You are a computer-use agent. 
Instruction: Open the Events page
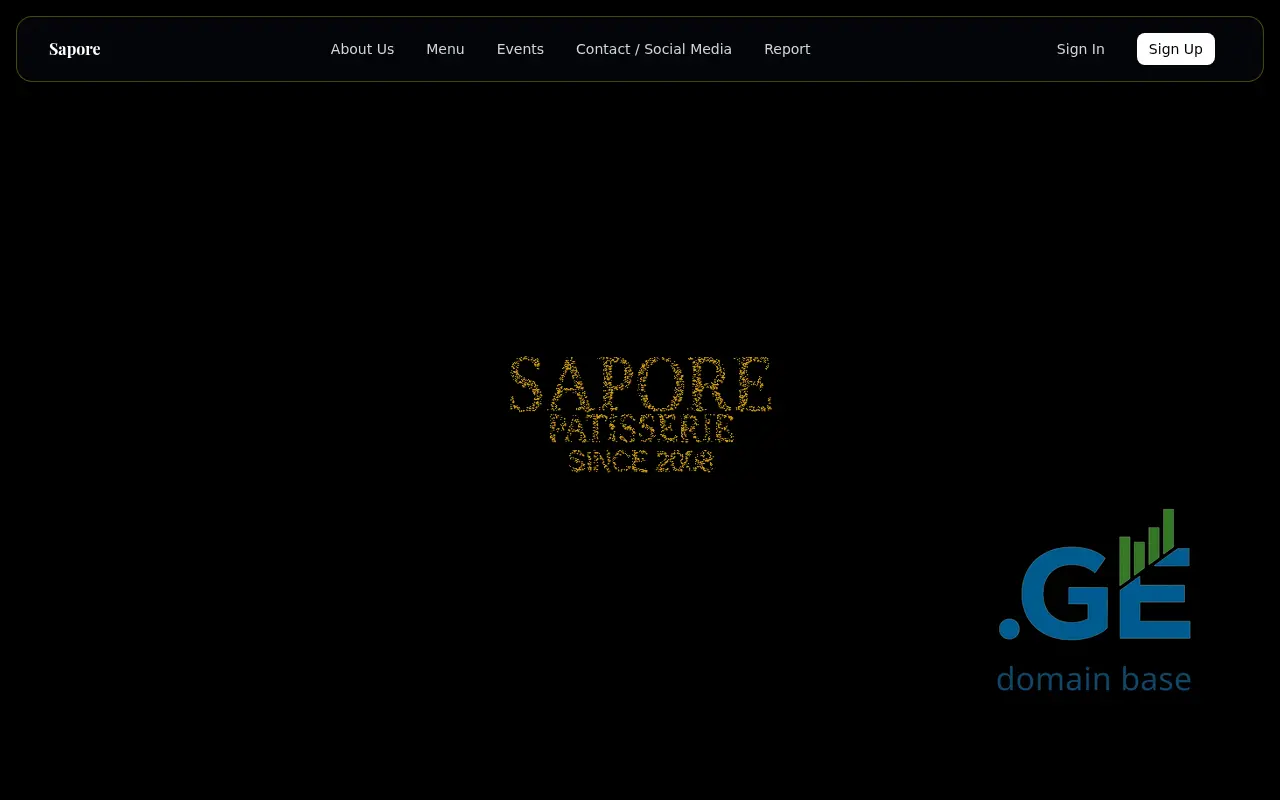(520, 49)
